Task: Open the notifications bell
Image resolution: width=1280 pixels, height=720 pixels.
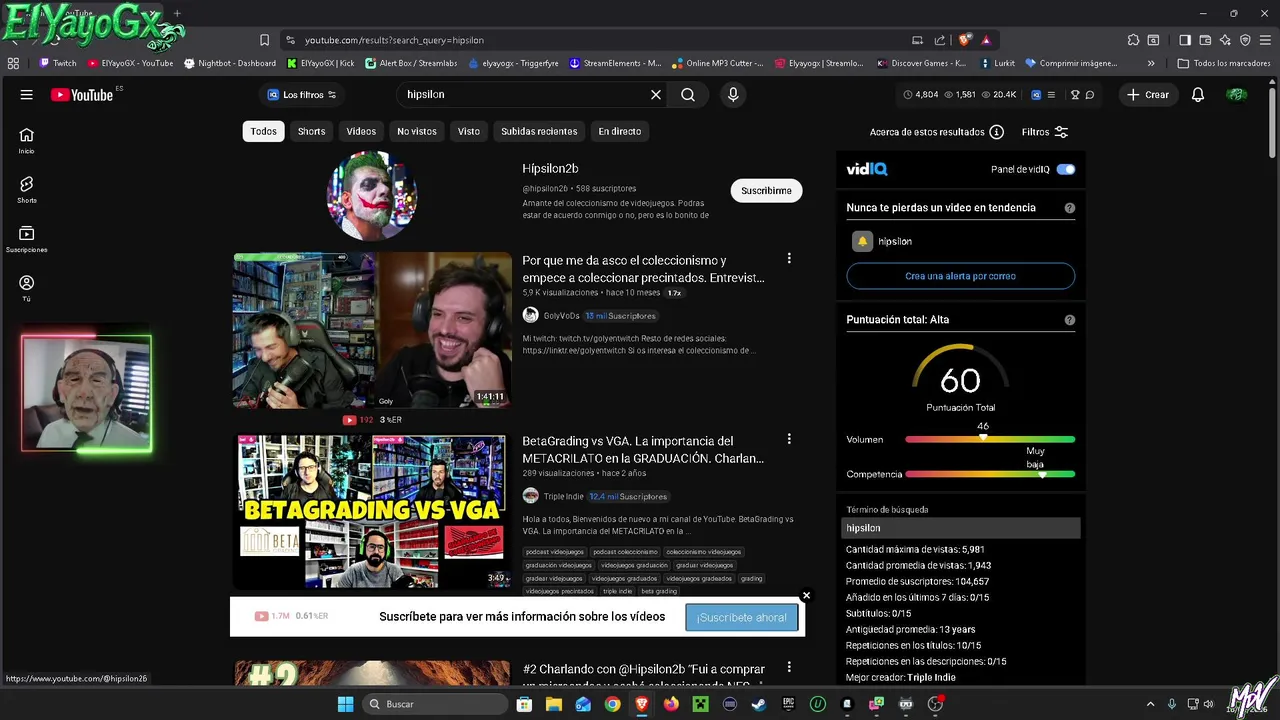Action: (x=1198, y=94)
